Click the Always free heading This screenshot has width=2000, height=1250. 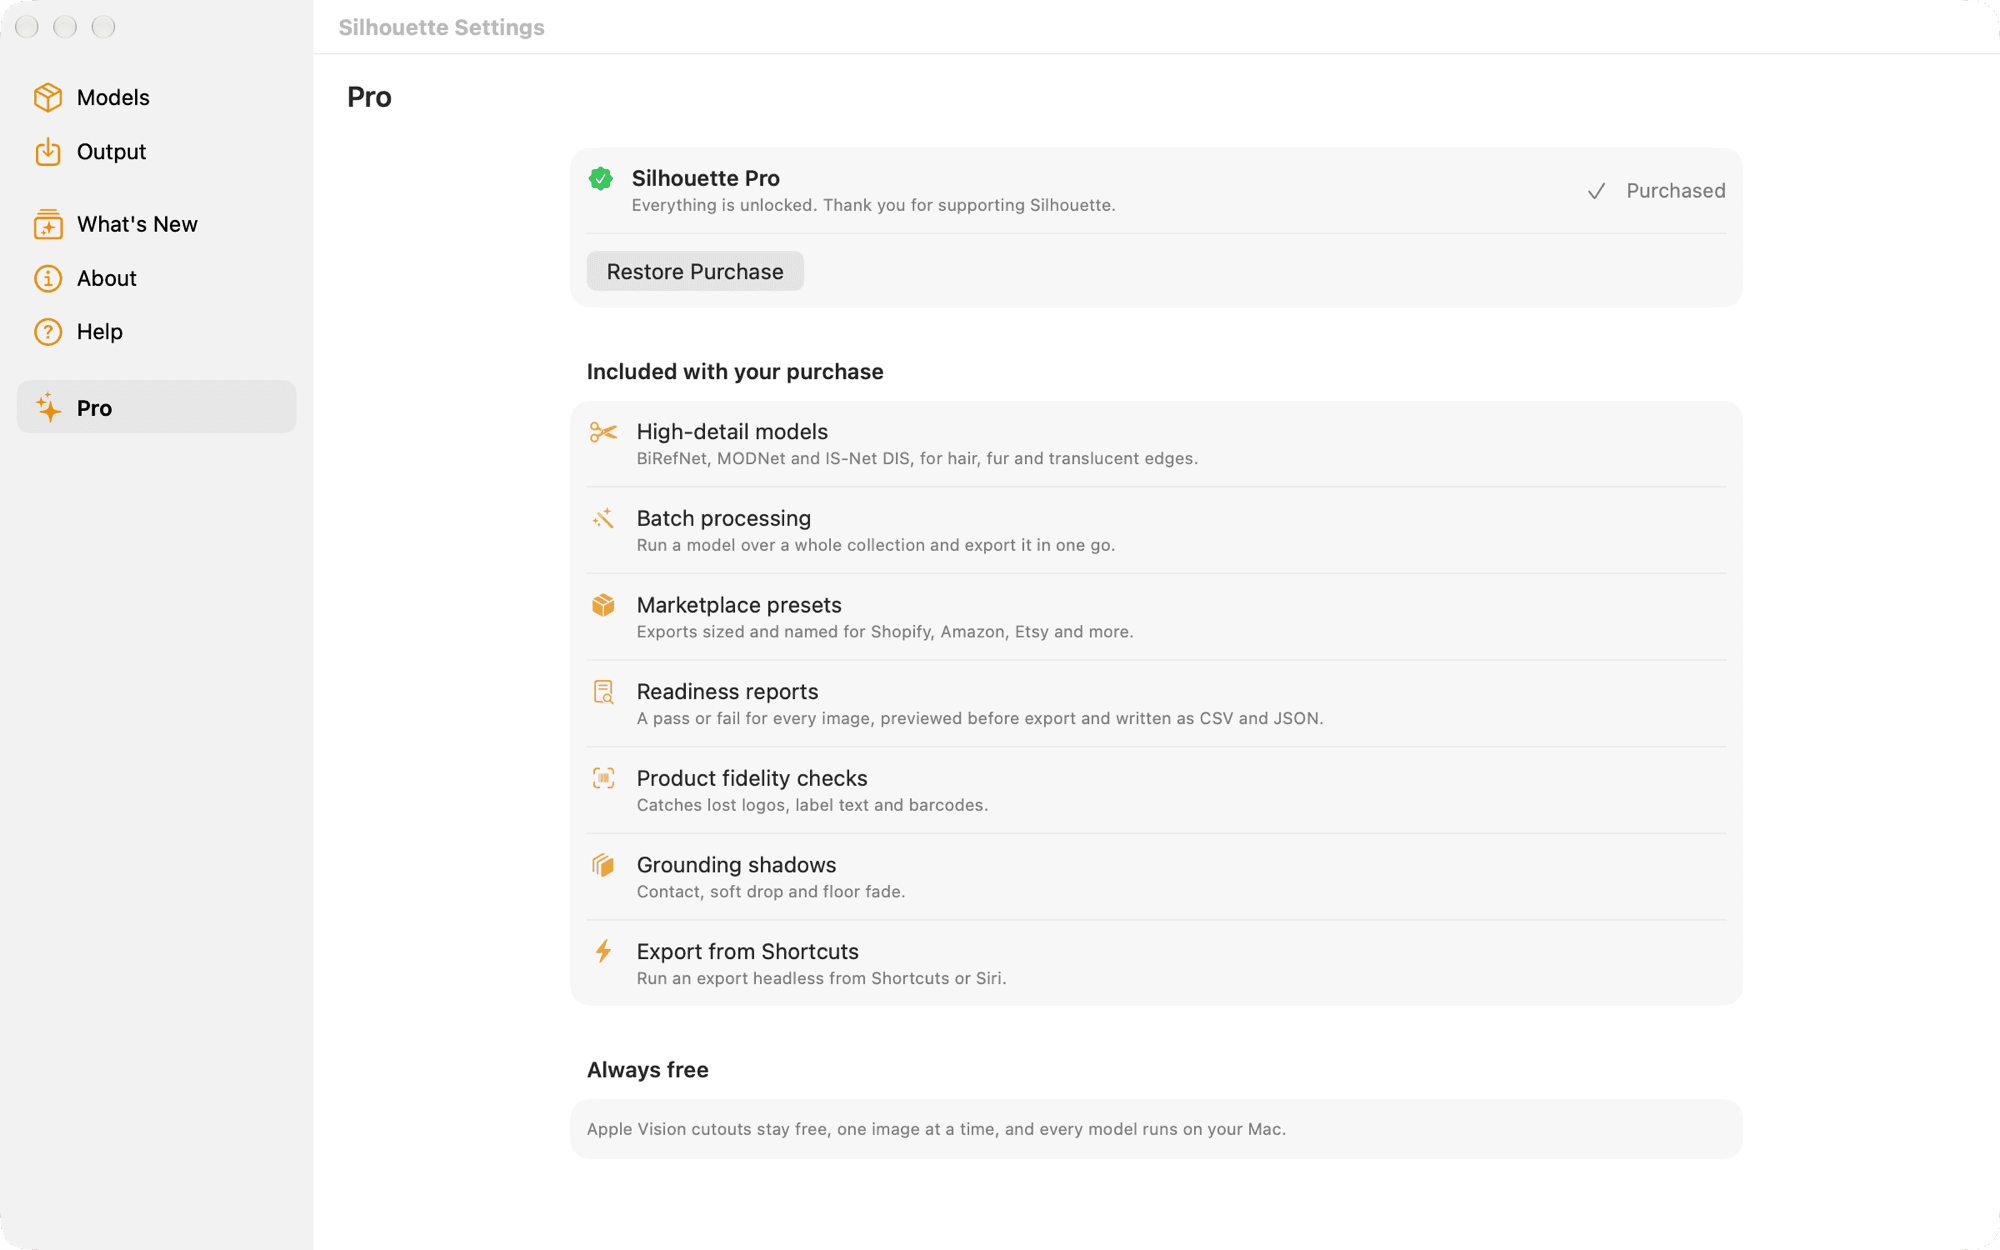(x=648, y=1070)
